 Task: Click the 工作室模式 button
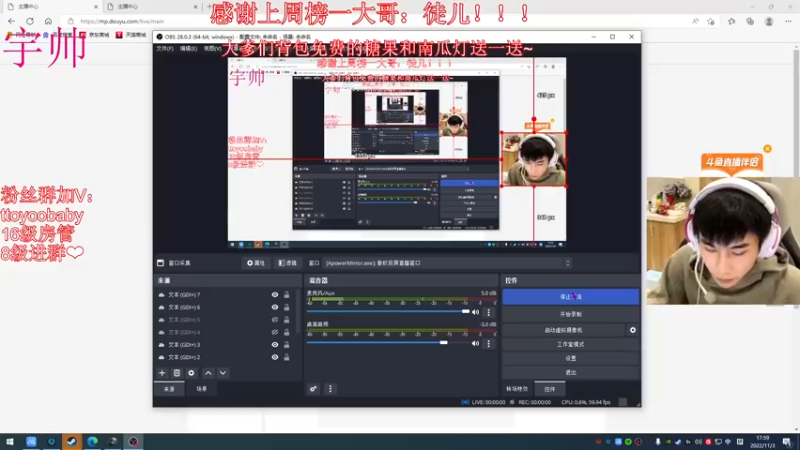point(570,344)
